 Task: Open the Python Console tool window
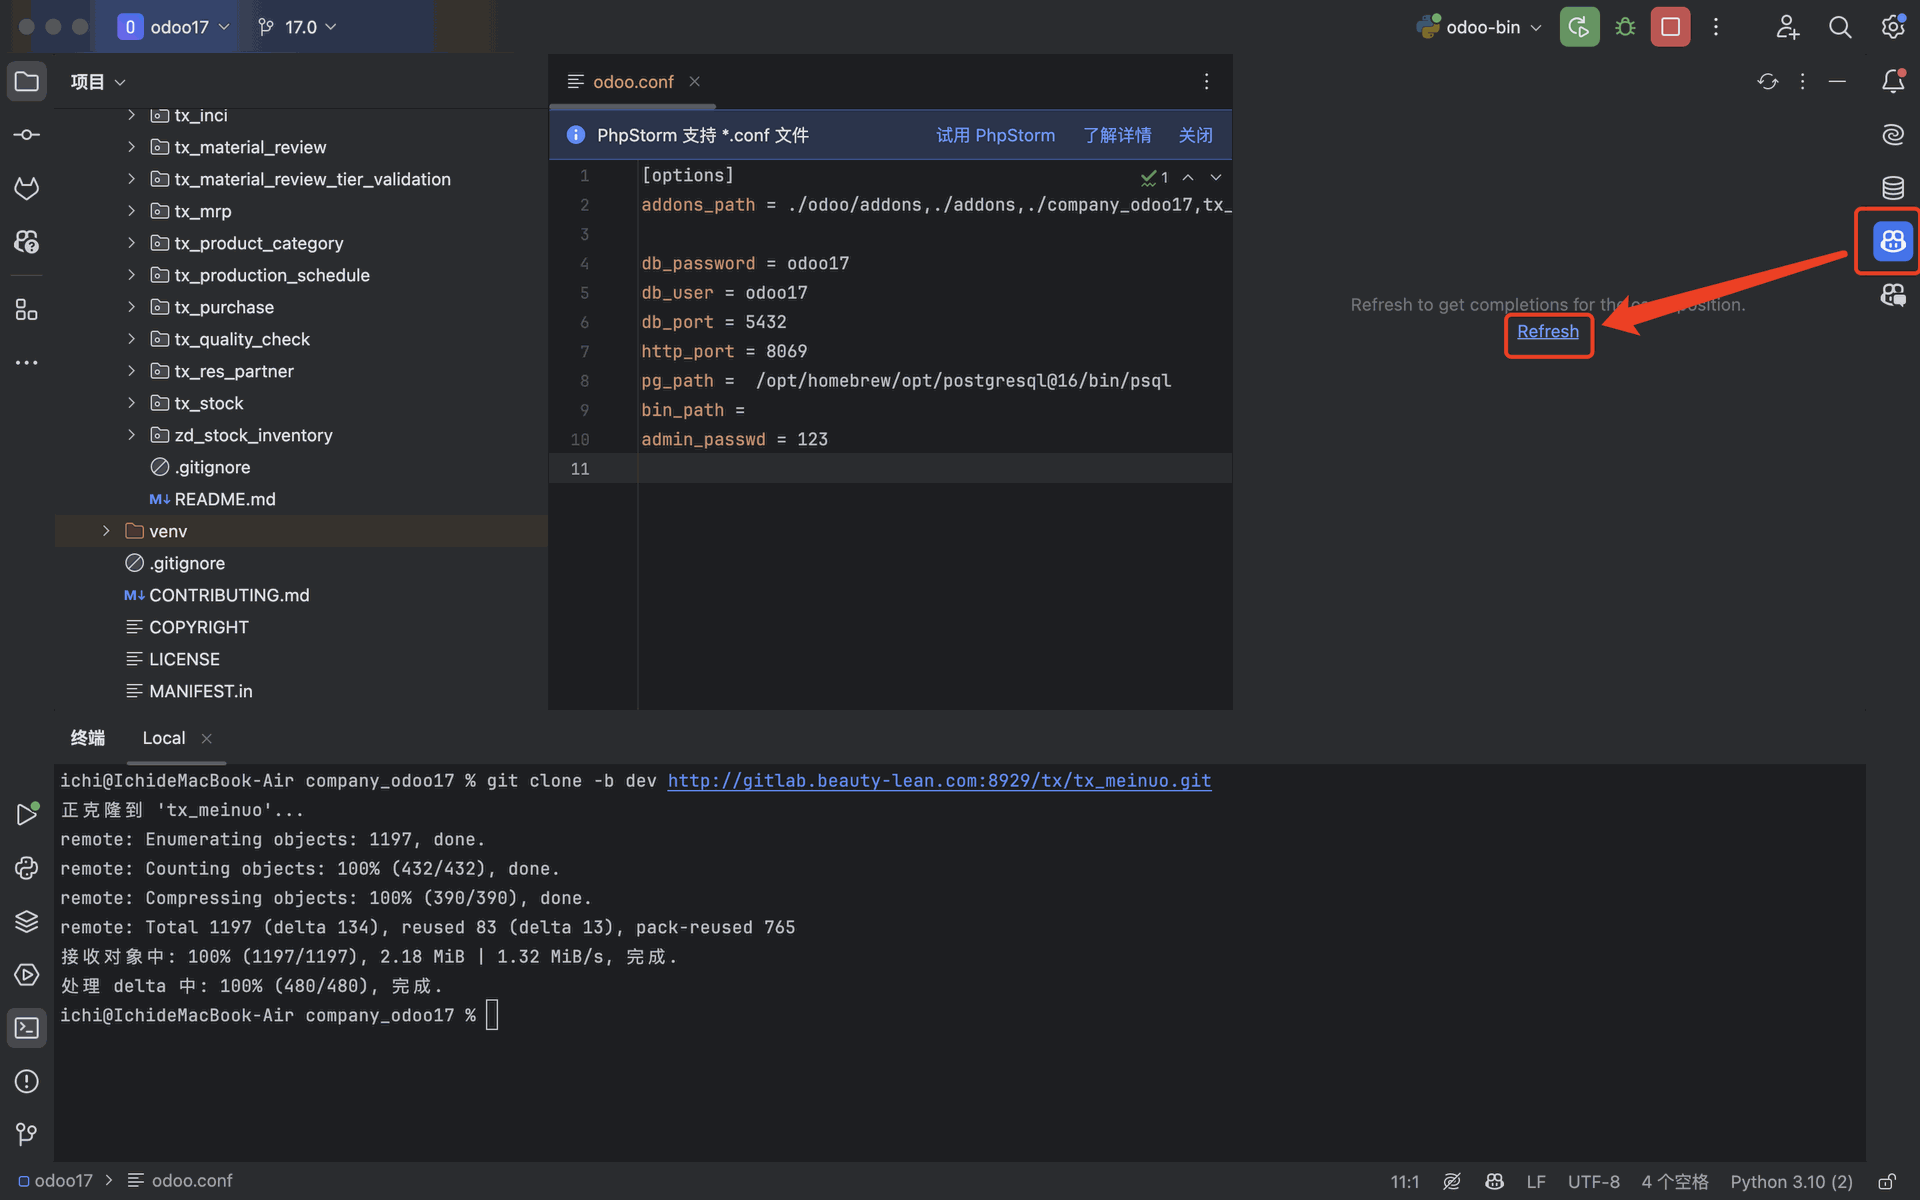click(27, 868)
